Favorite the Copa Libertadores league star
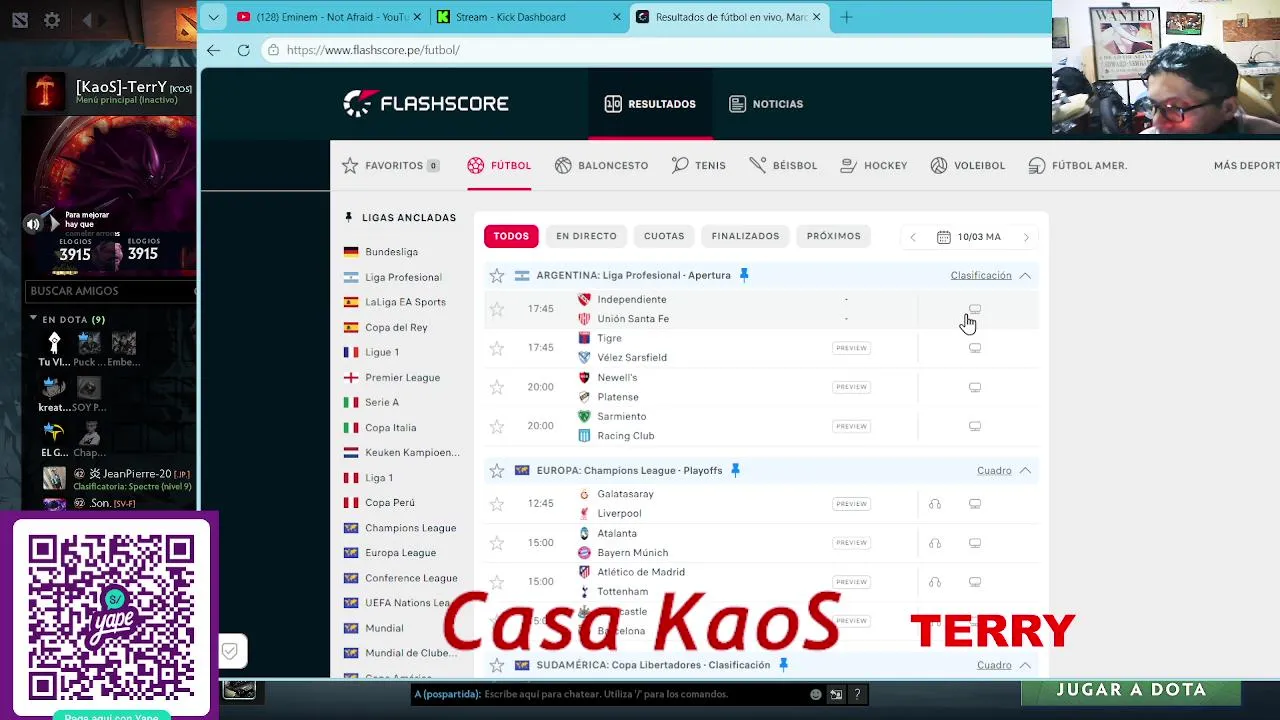 pyautogui.click(x=497, y=665)
